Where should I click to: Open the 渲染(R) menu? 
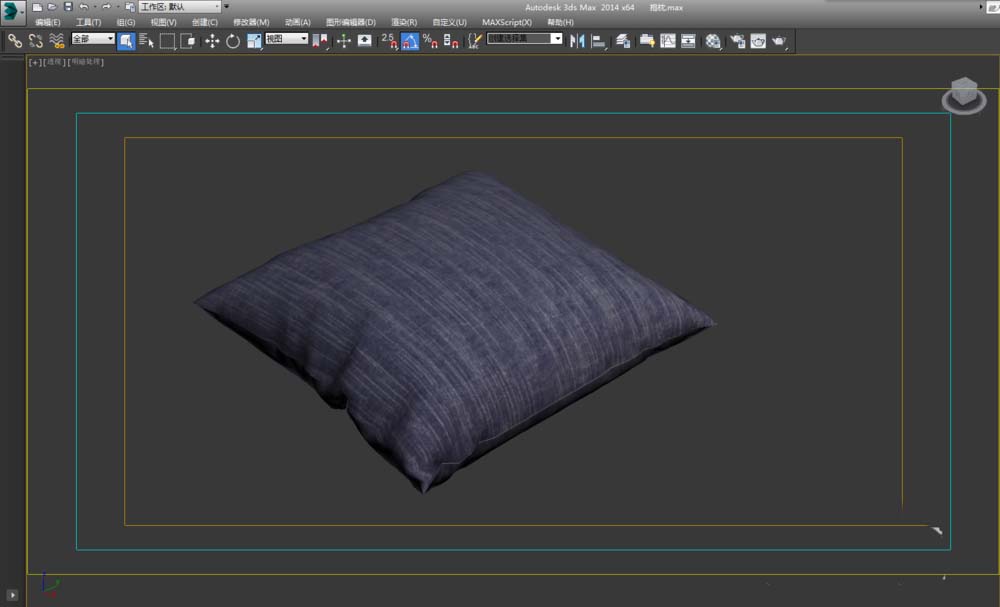point(404,22)
